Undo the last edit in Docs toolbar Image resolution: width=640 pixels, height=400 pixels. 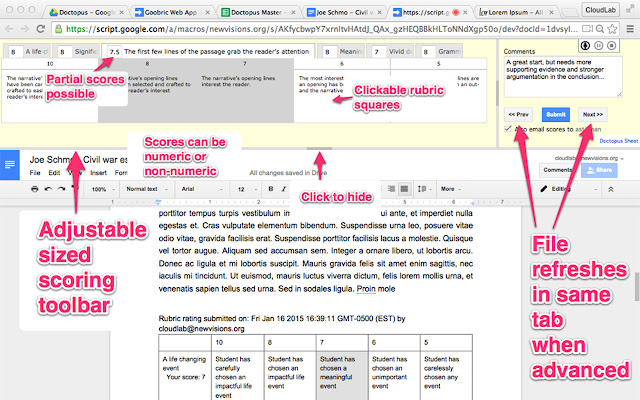coord(48,189)
